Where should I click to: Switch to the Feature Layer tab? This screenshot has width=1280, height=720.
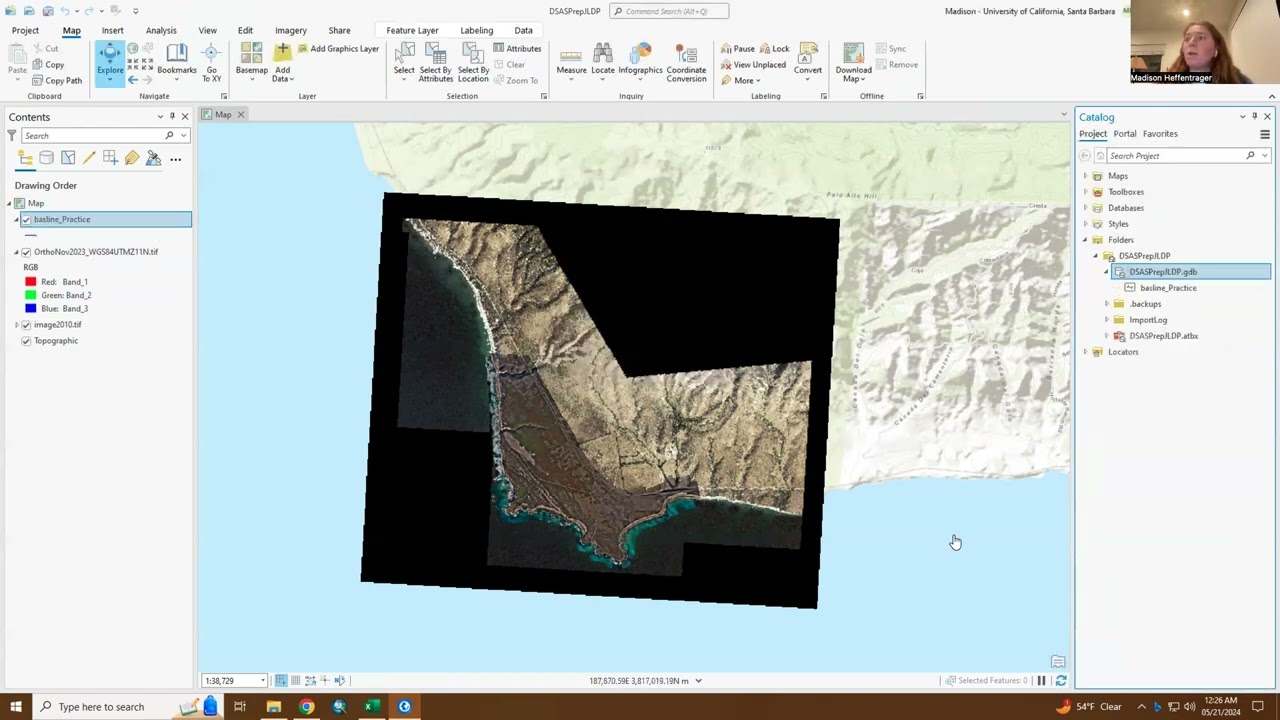412,30
